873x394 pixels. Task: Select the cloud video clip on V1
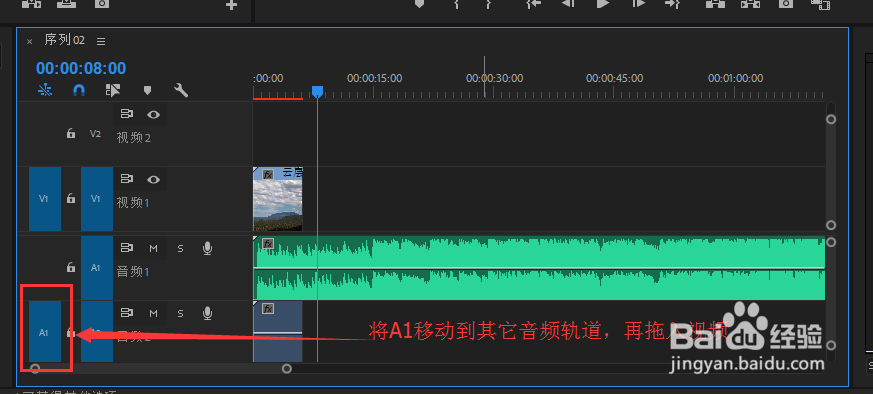[x=278, y=199]
